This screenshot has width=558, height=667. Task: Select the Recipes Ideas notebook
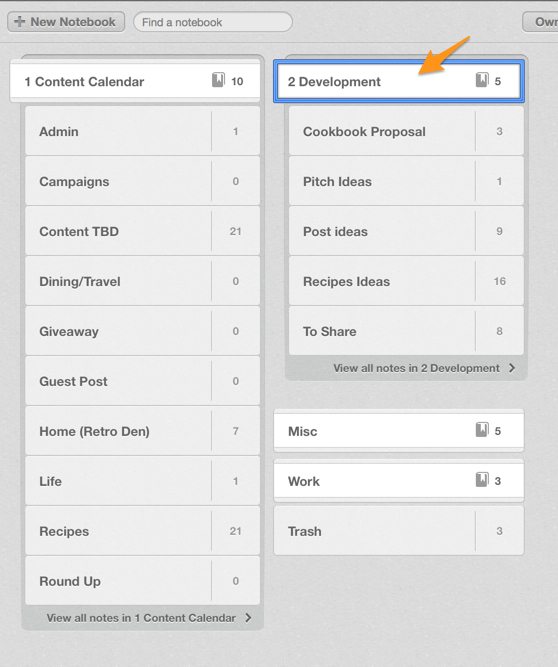click(x=406, y=281)
